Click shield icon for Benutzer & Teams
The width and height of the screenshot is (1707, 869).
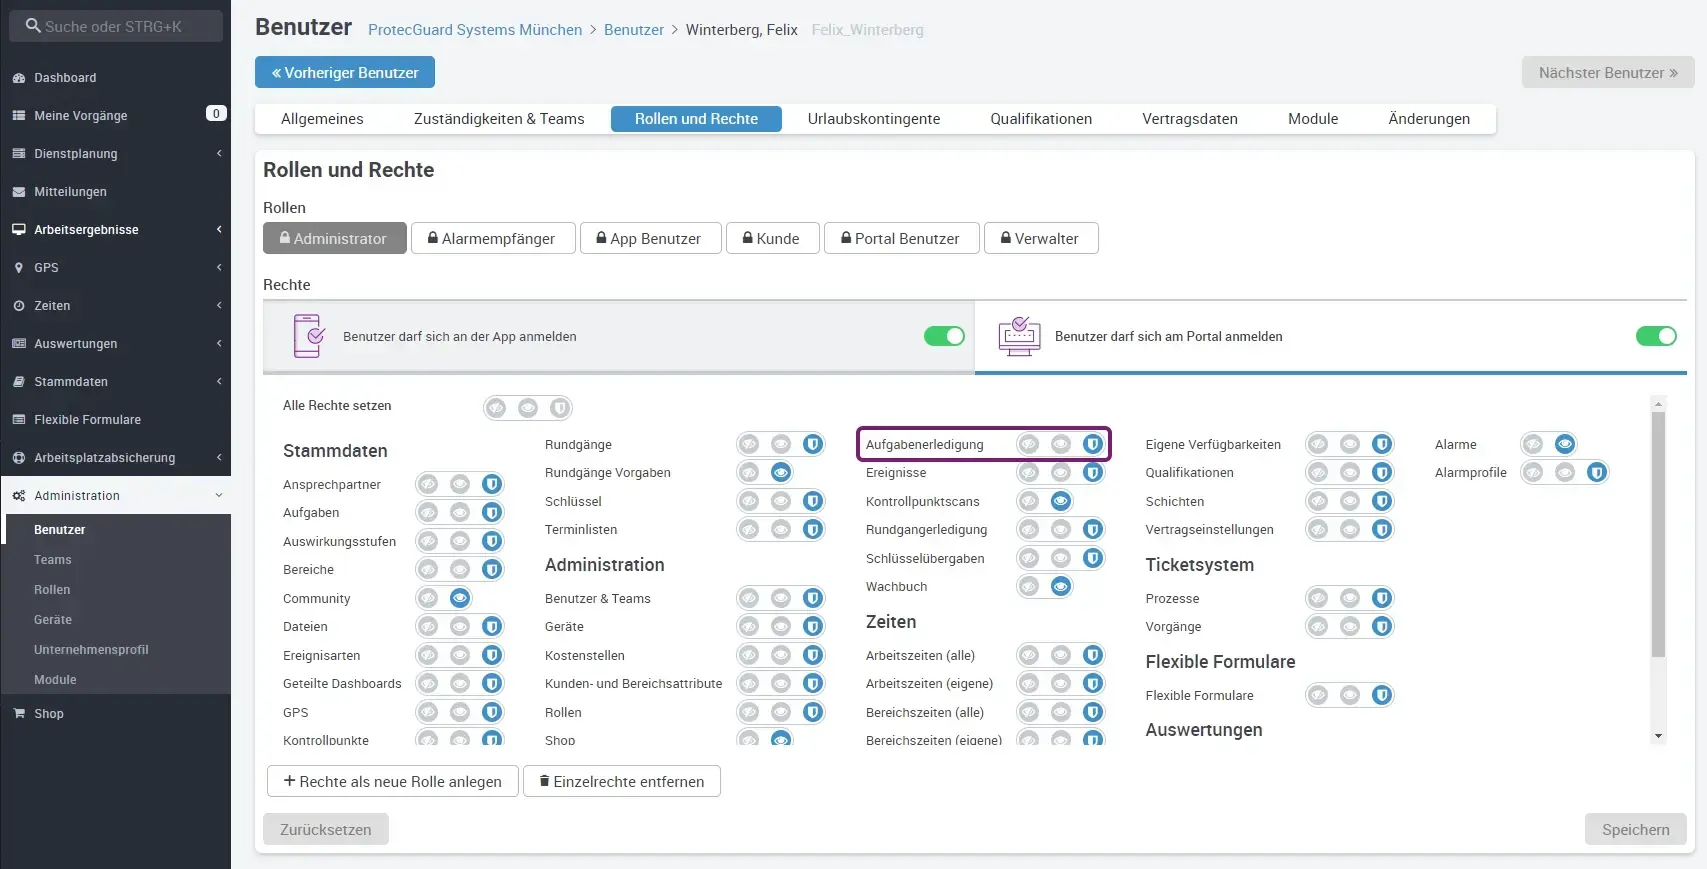(813, 598)
